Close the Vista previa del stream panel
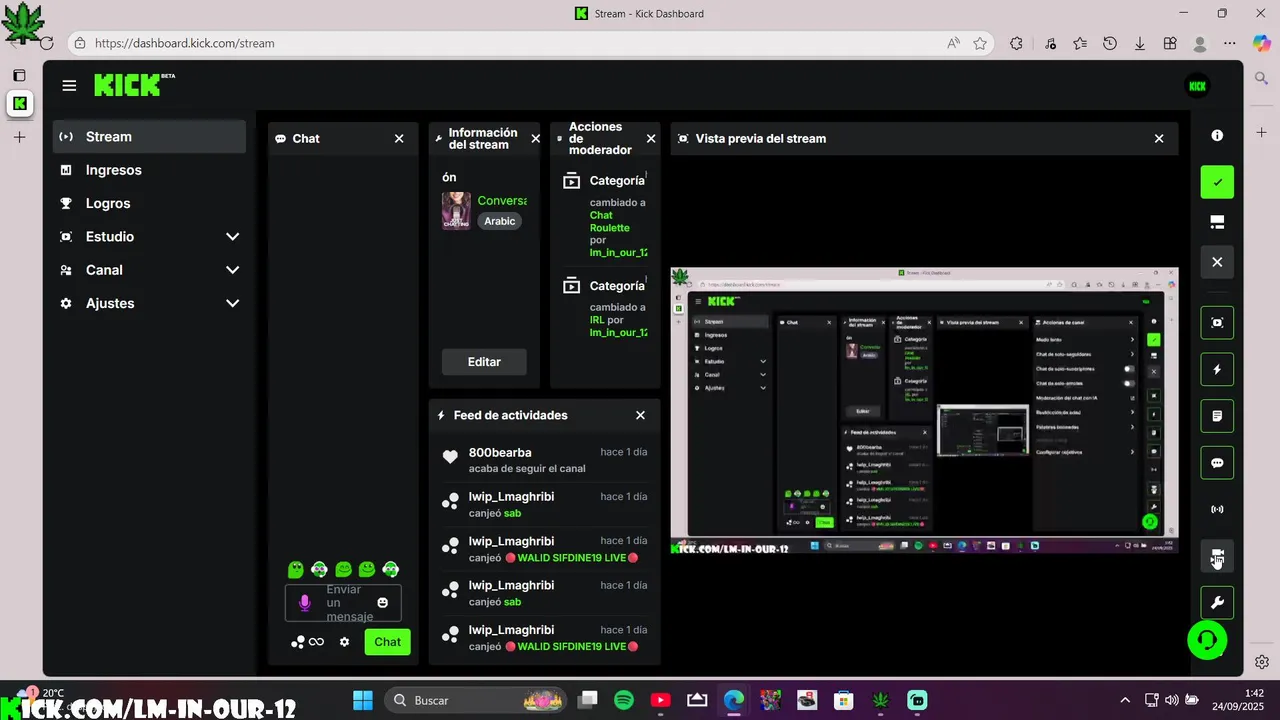This screenshot has width=1280, height=720. pos(1159,139)
